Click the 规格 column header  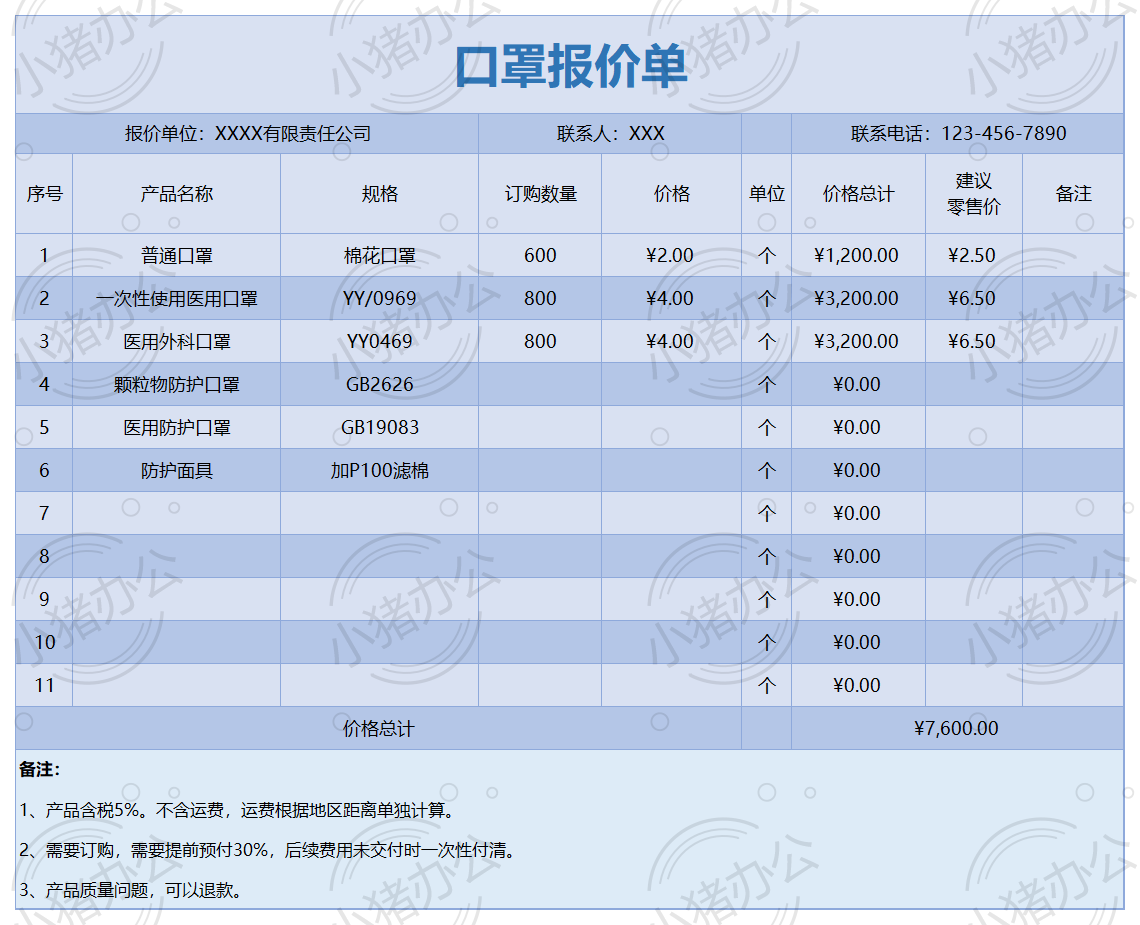pyautogui.click(x=380, y=193)
